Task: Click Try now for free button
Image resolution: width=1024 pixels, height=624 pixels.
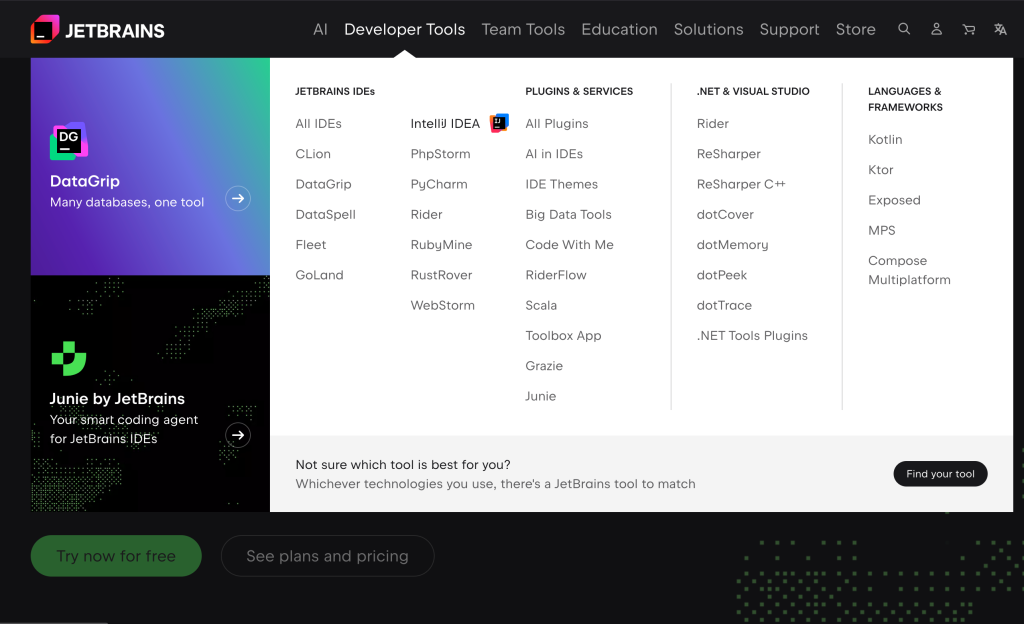Action: pos(116,555)
